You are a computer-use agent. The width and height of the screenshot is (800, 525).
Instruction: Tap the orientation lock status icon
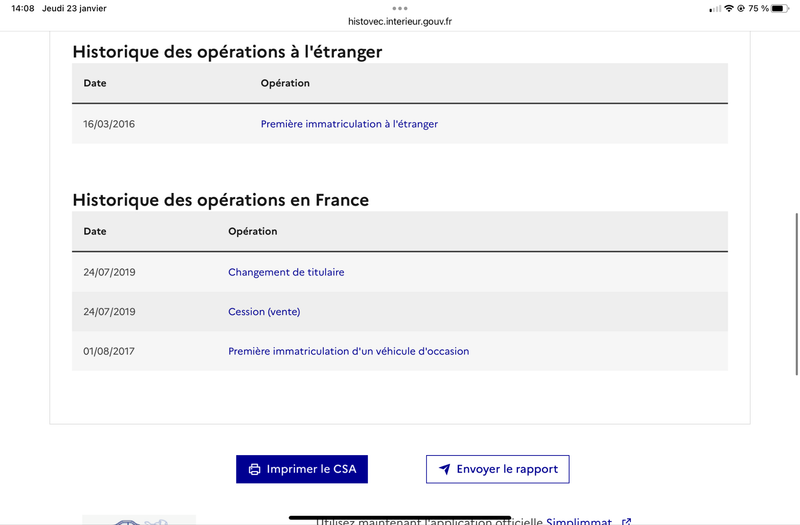(741, 8)
